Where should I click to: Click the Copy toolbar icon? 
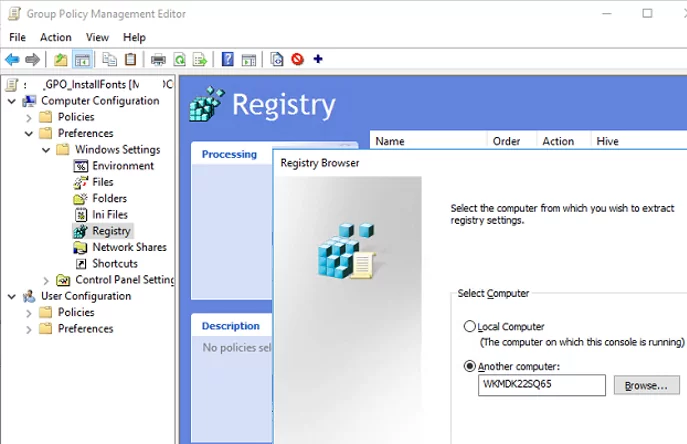tap(109, 59)
